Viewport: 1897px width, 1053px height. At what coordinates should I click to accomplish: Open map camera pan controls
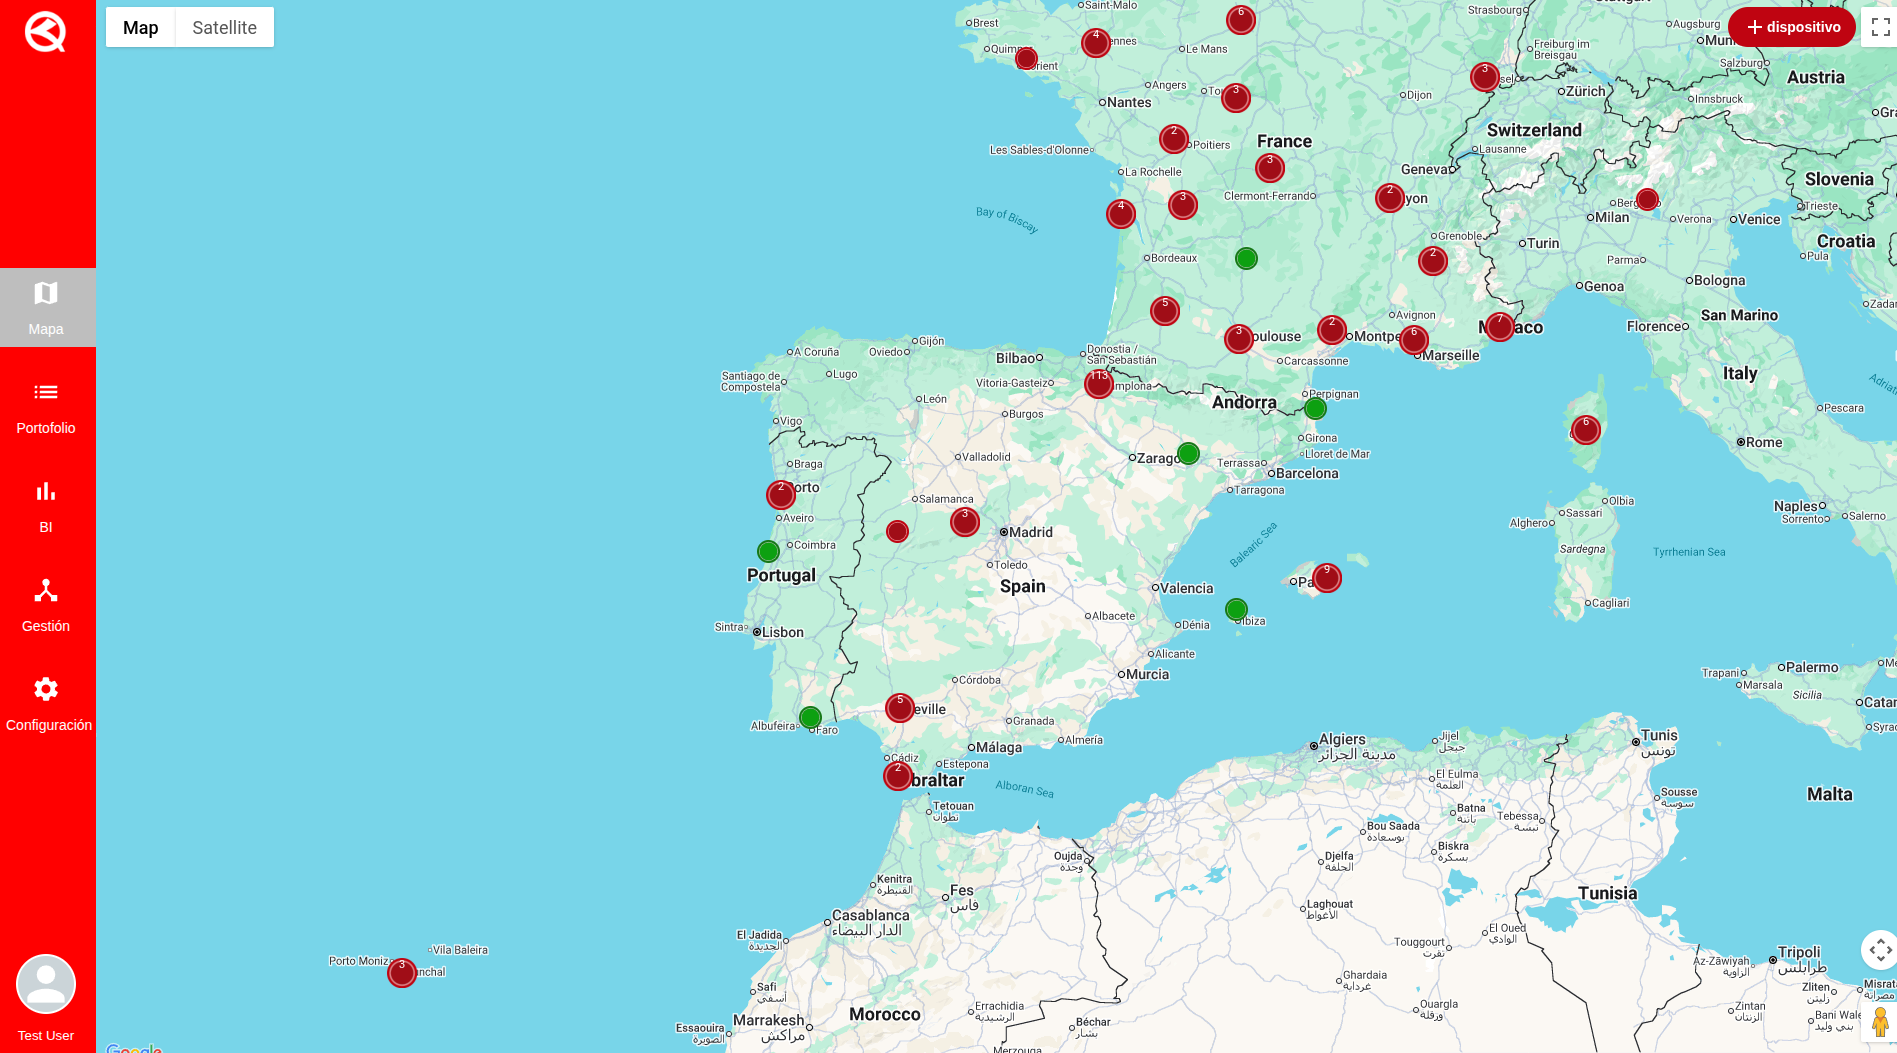(x=1880, y=949)
